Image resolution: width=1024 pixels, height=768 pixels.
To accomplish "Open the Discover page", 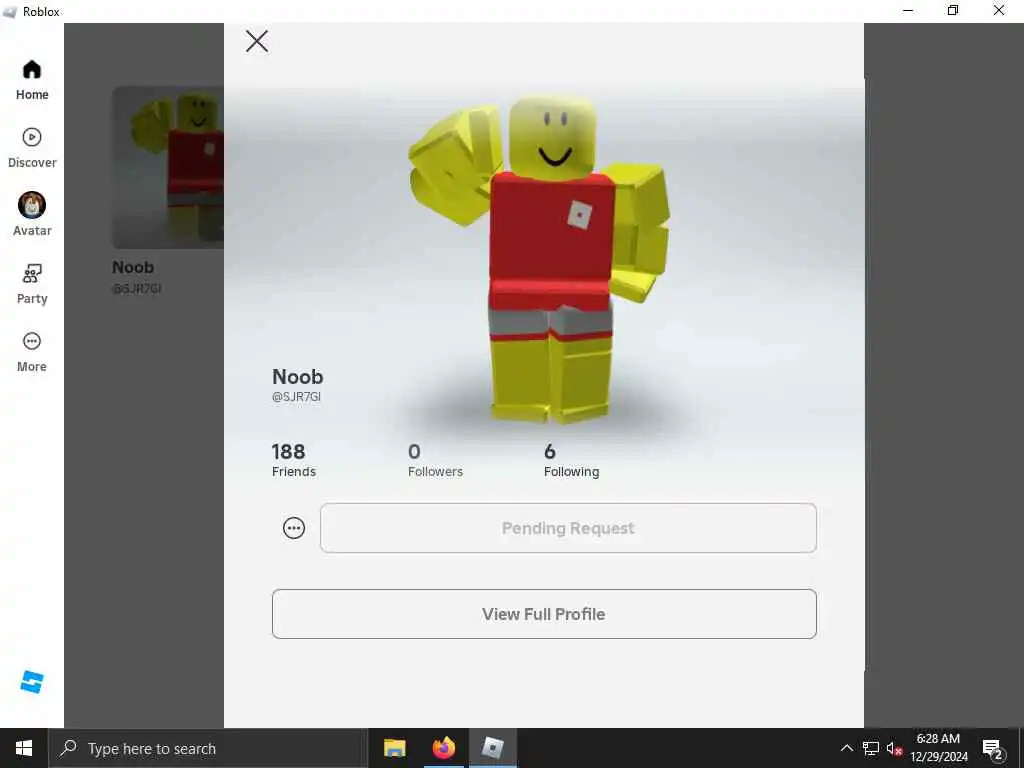I will tap(31, 148).
